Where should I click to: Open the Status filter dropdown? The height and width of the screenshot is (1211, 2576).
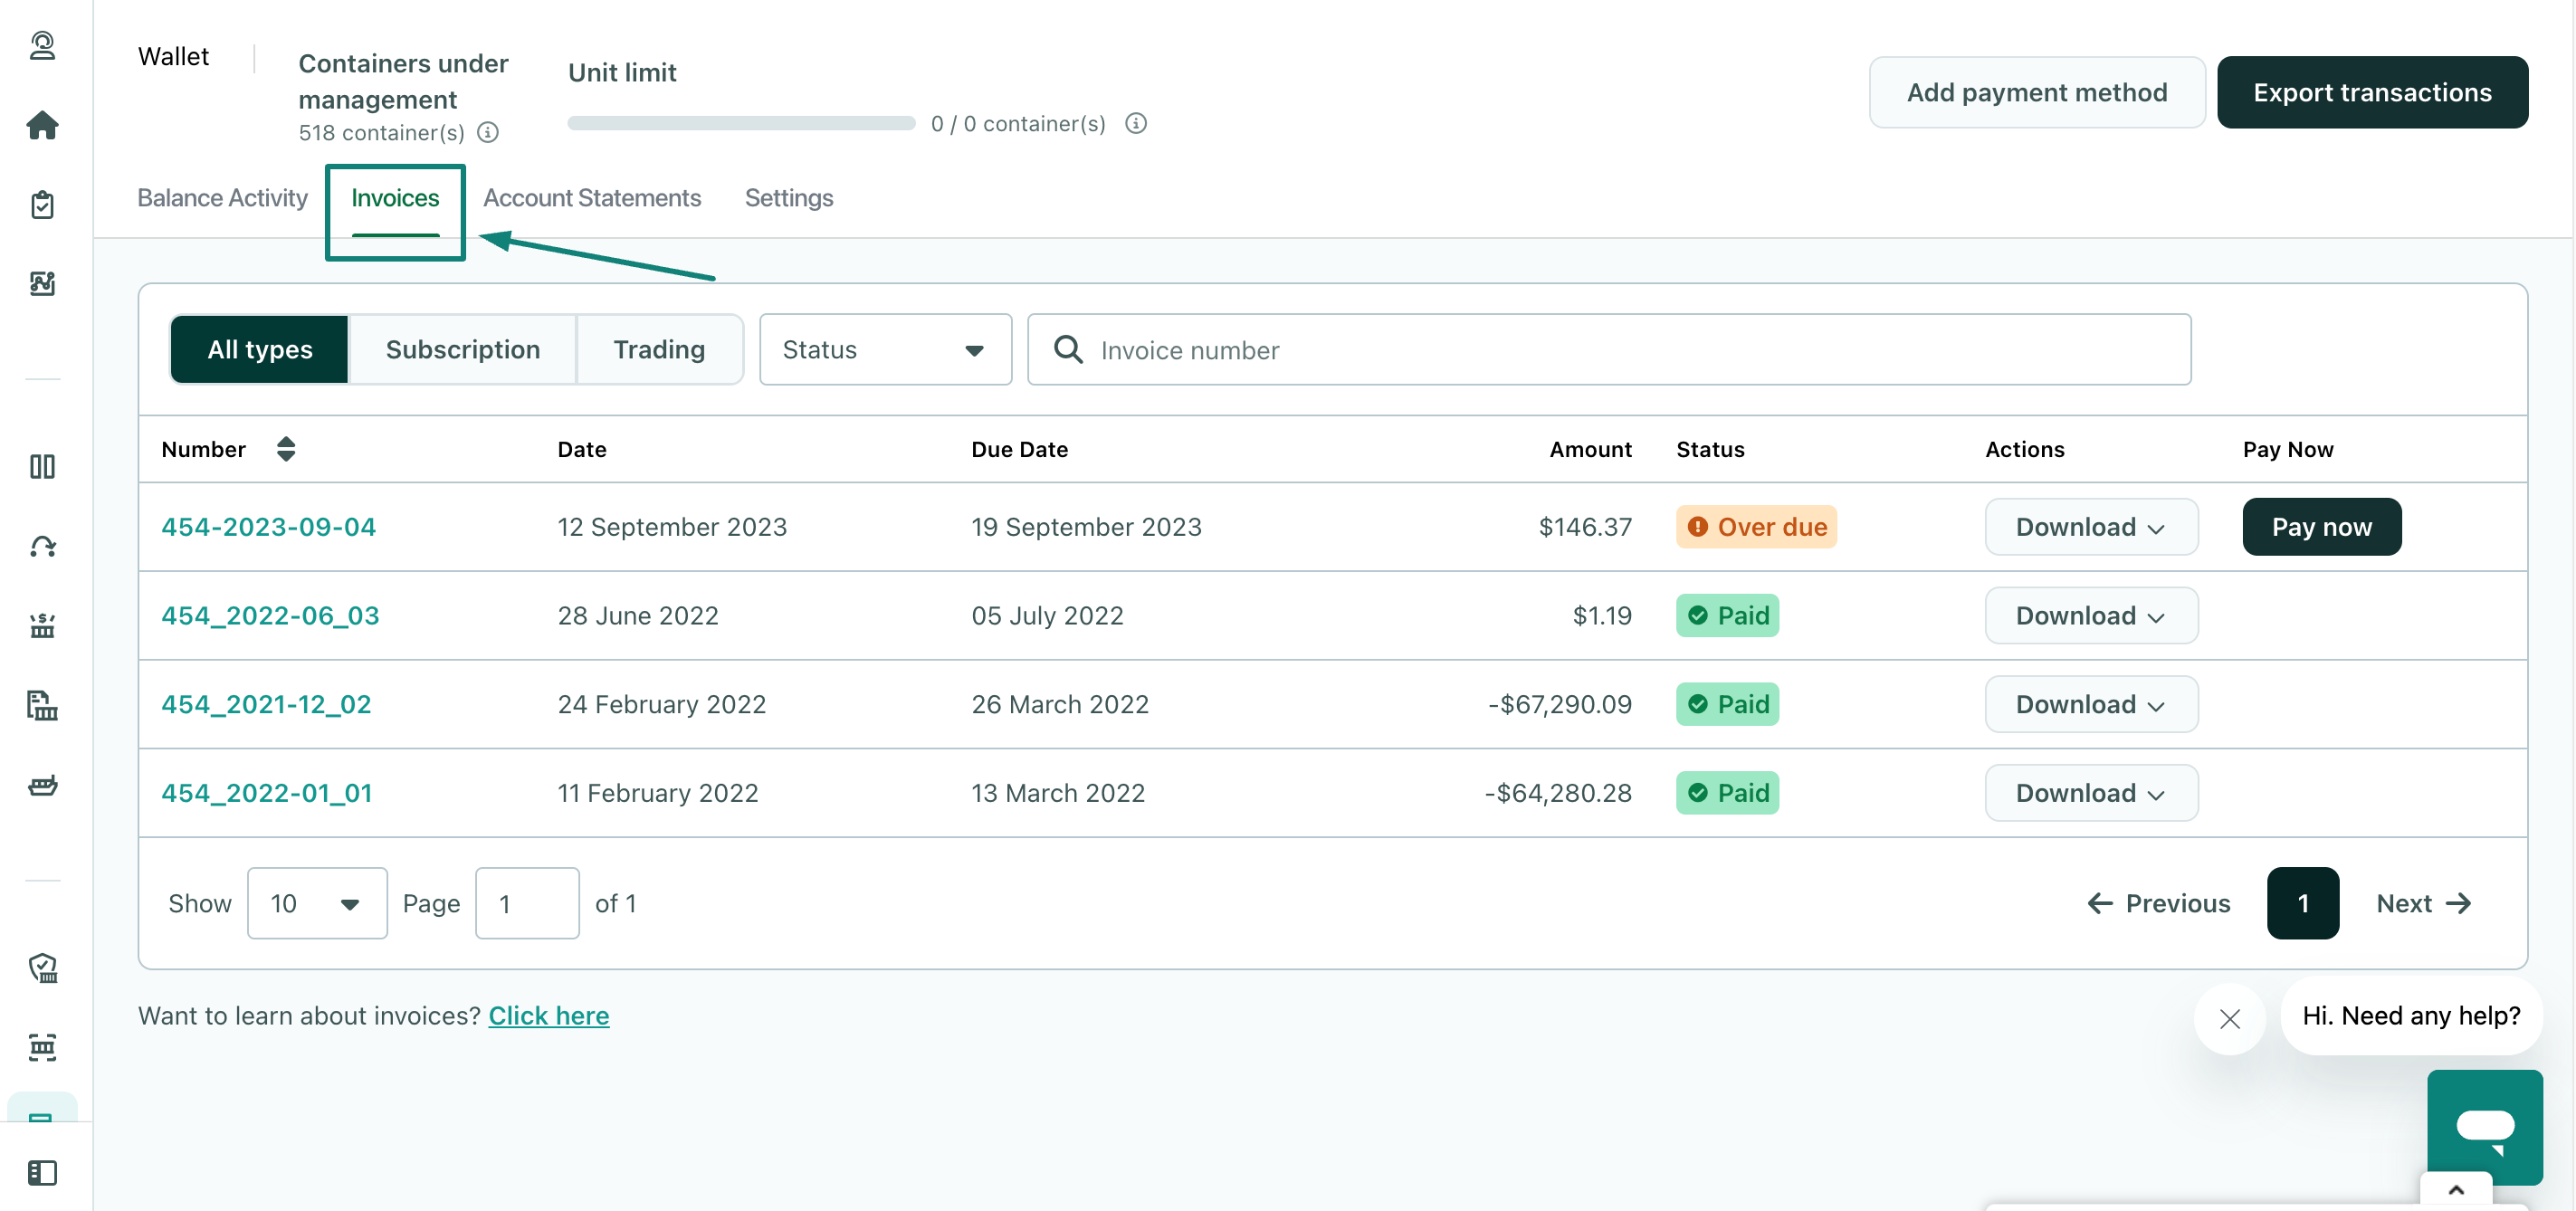pos(885,349)
